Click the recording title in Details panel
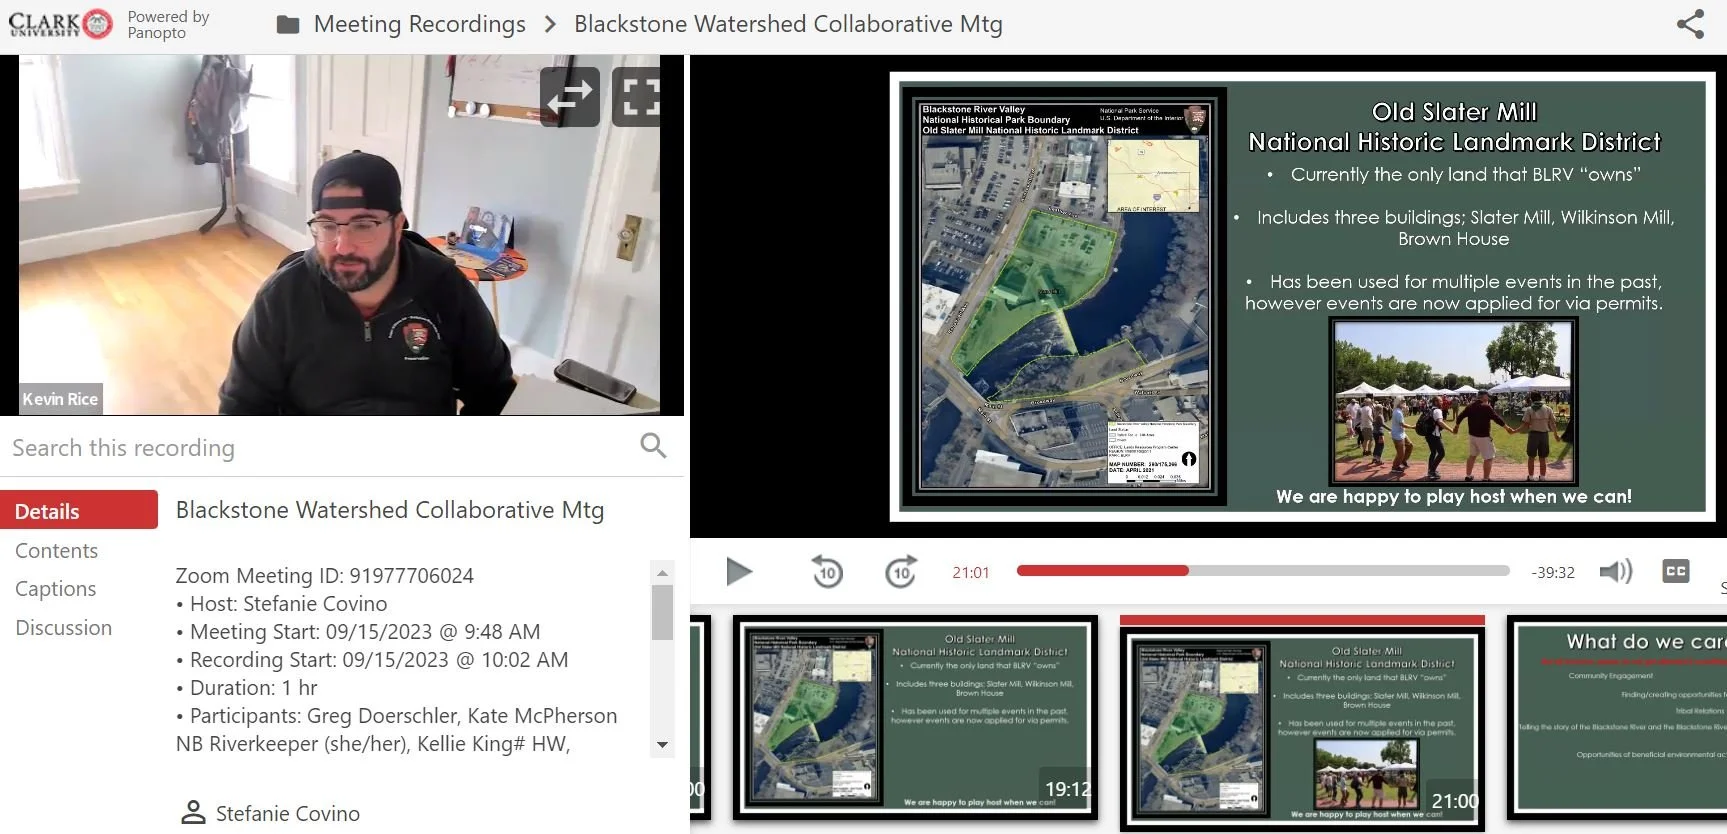 [x=390, y=510]
